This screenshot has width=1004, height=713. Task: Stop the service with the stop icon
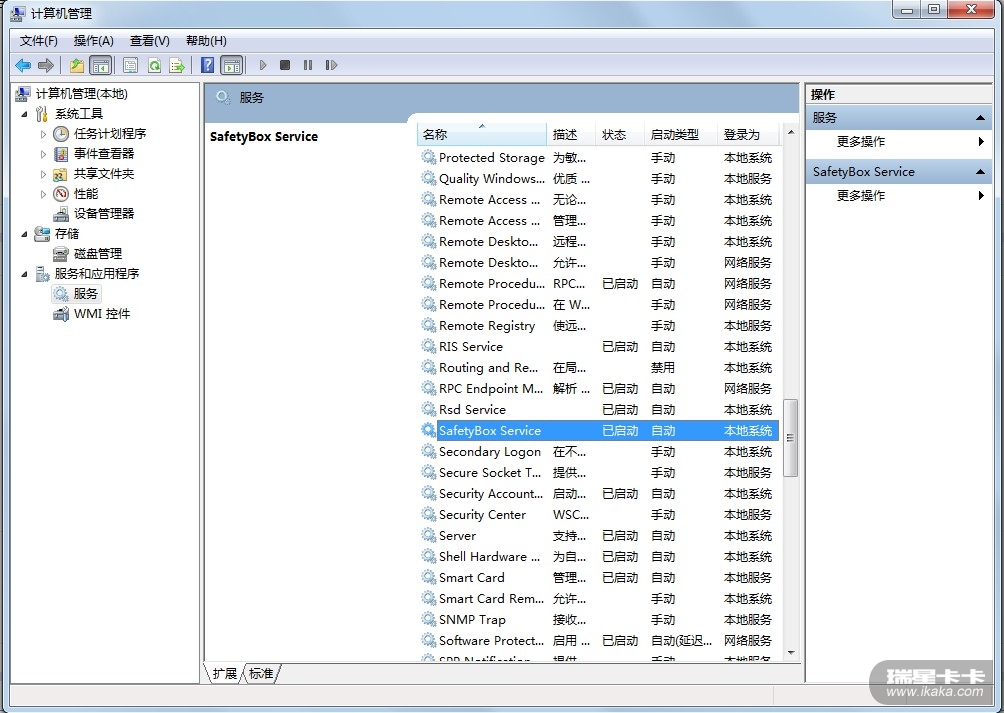click(285, 65)
